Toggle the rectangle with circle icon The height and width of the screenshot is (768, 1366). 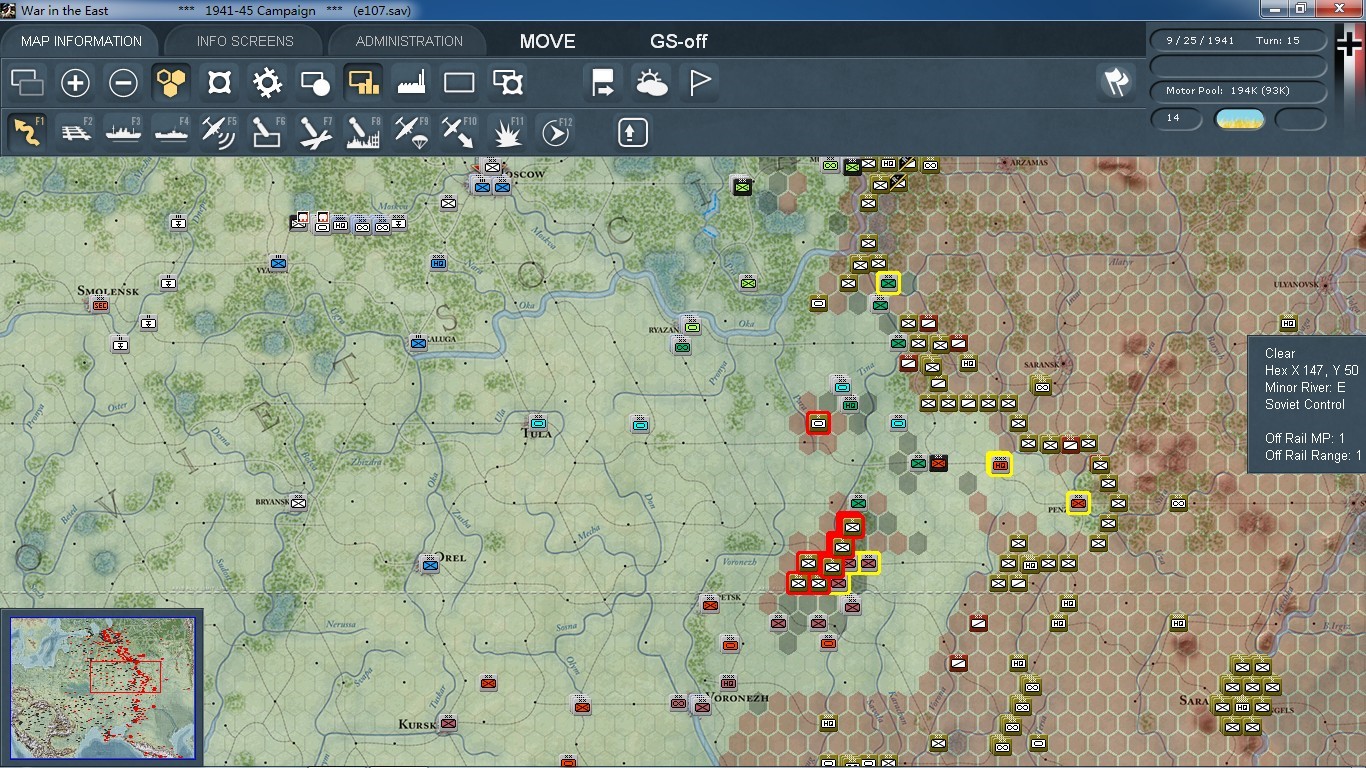pos(315,82)
